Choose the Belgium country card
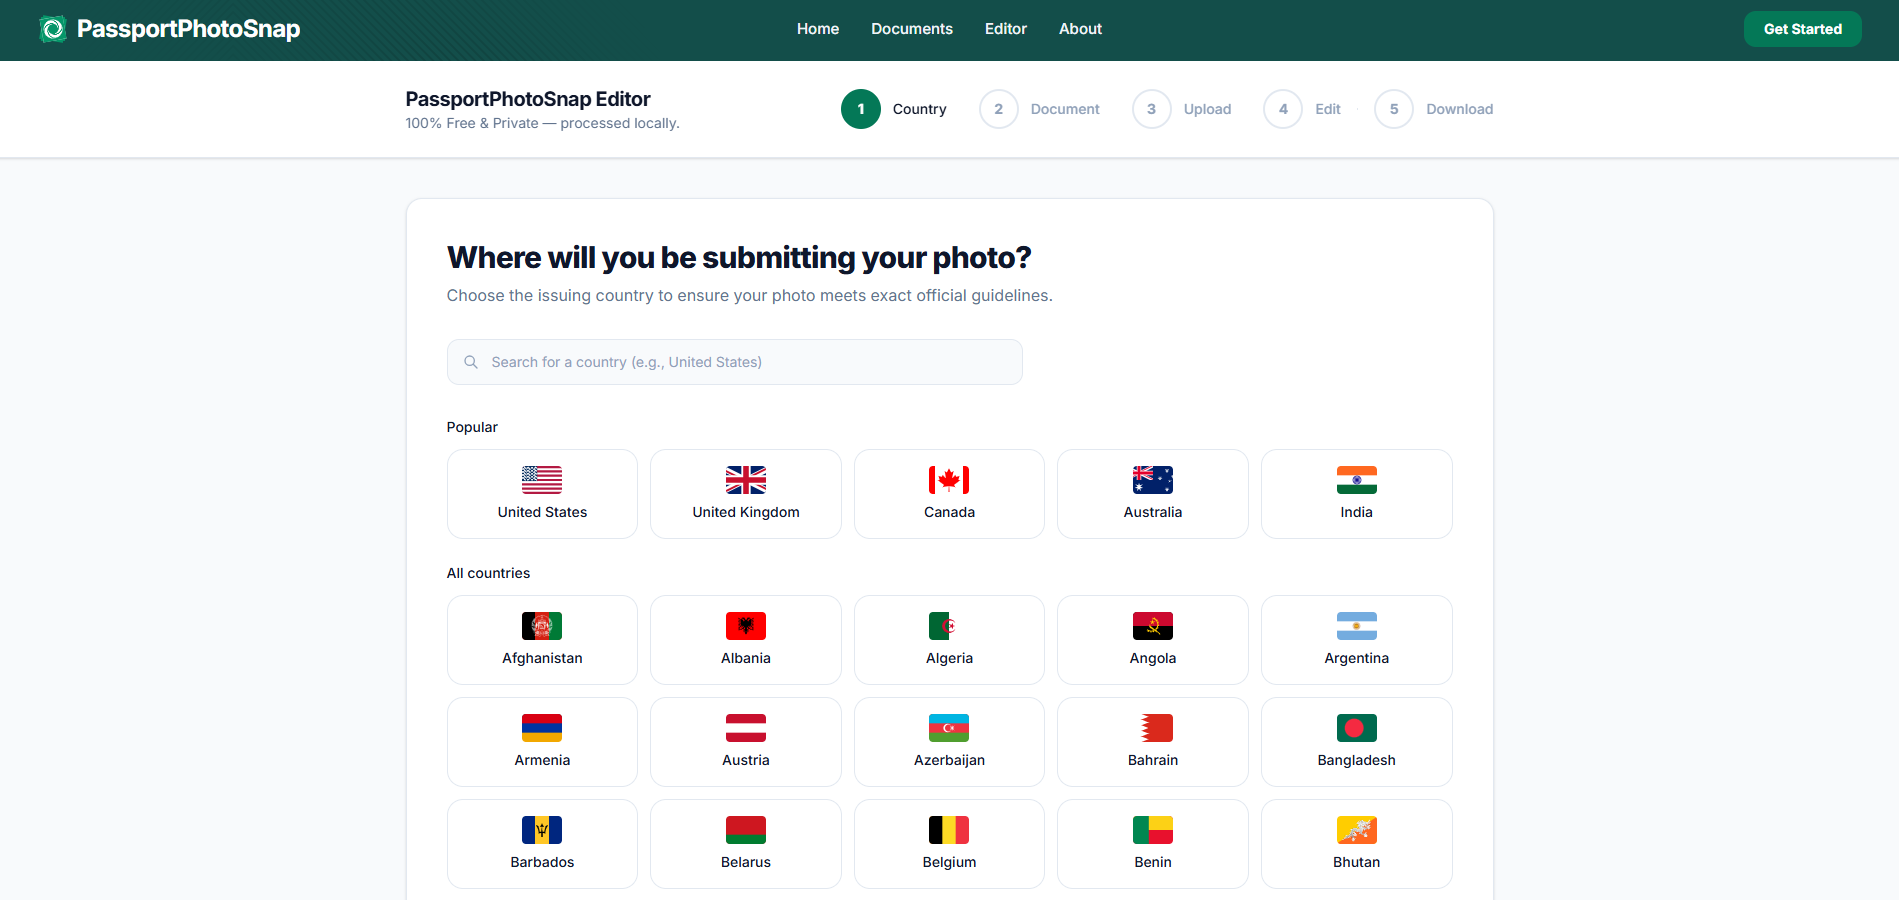The image size is (1899, 900). (949, 843)
